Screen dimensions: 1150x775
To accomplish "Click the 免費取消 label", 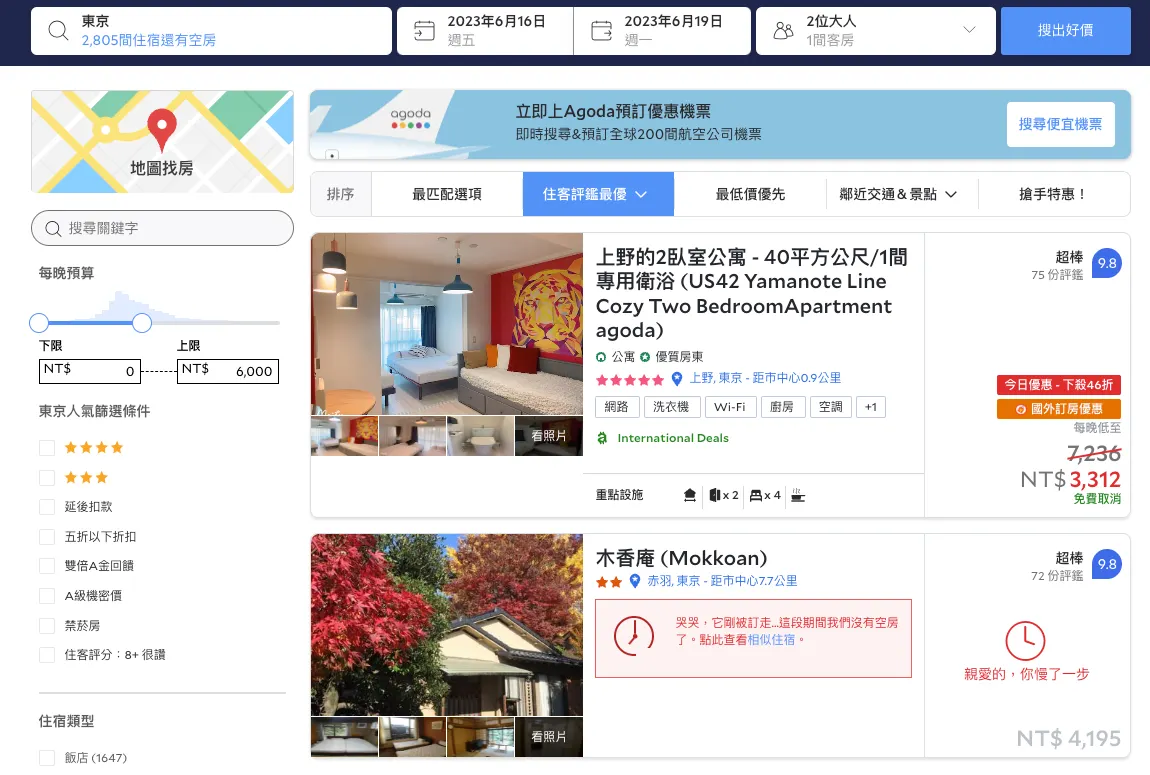I will click(x=1097, y=499).
